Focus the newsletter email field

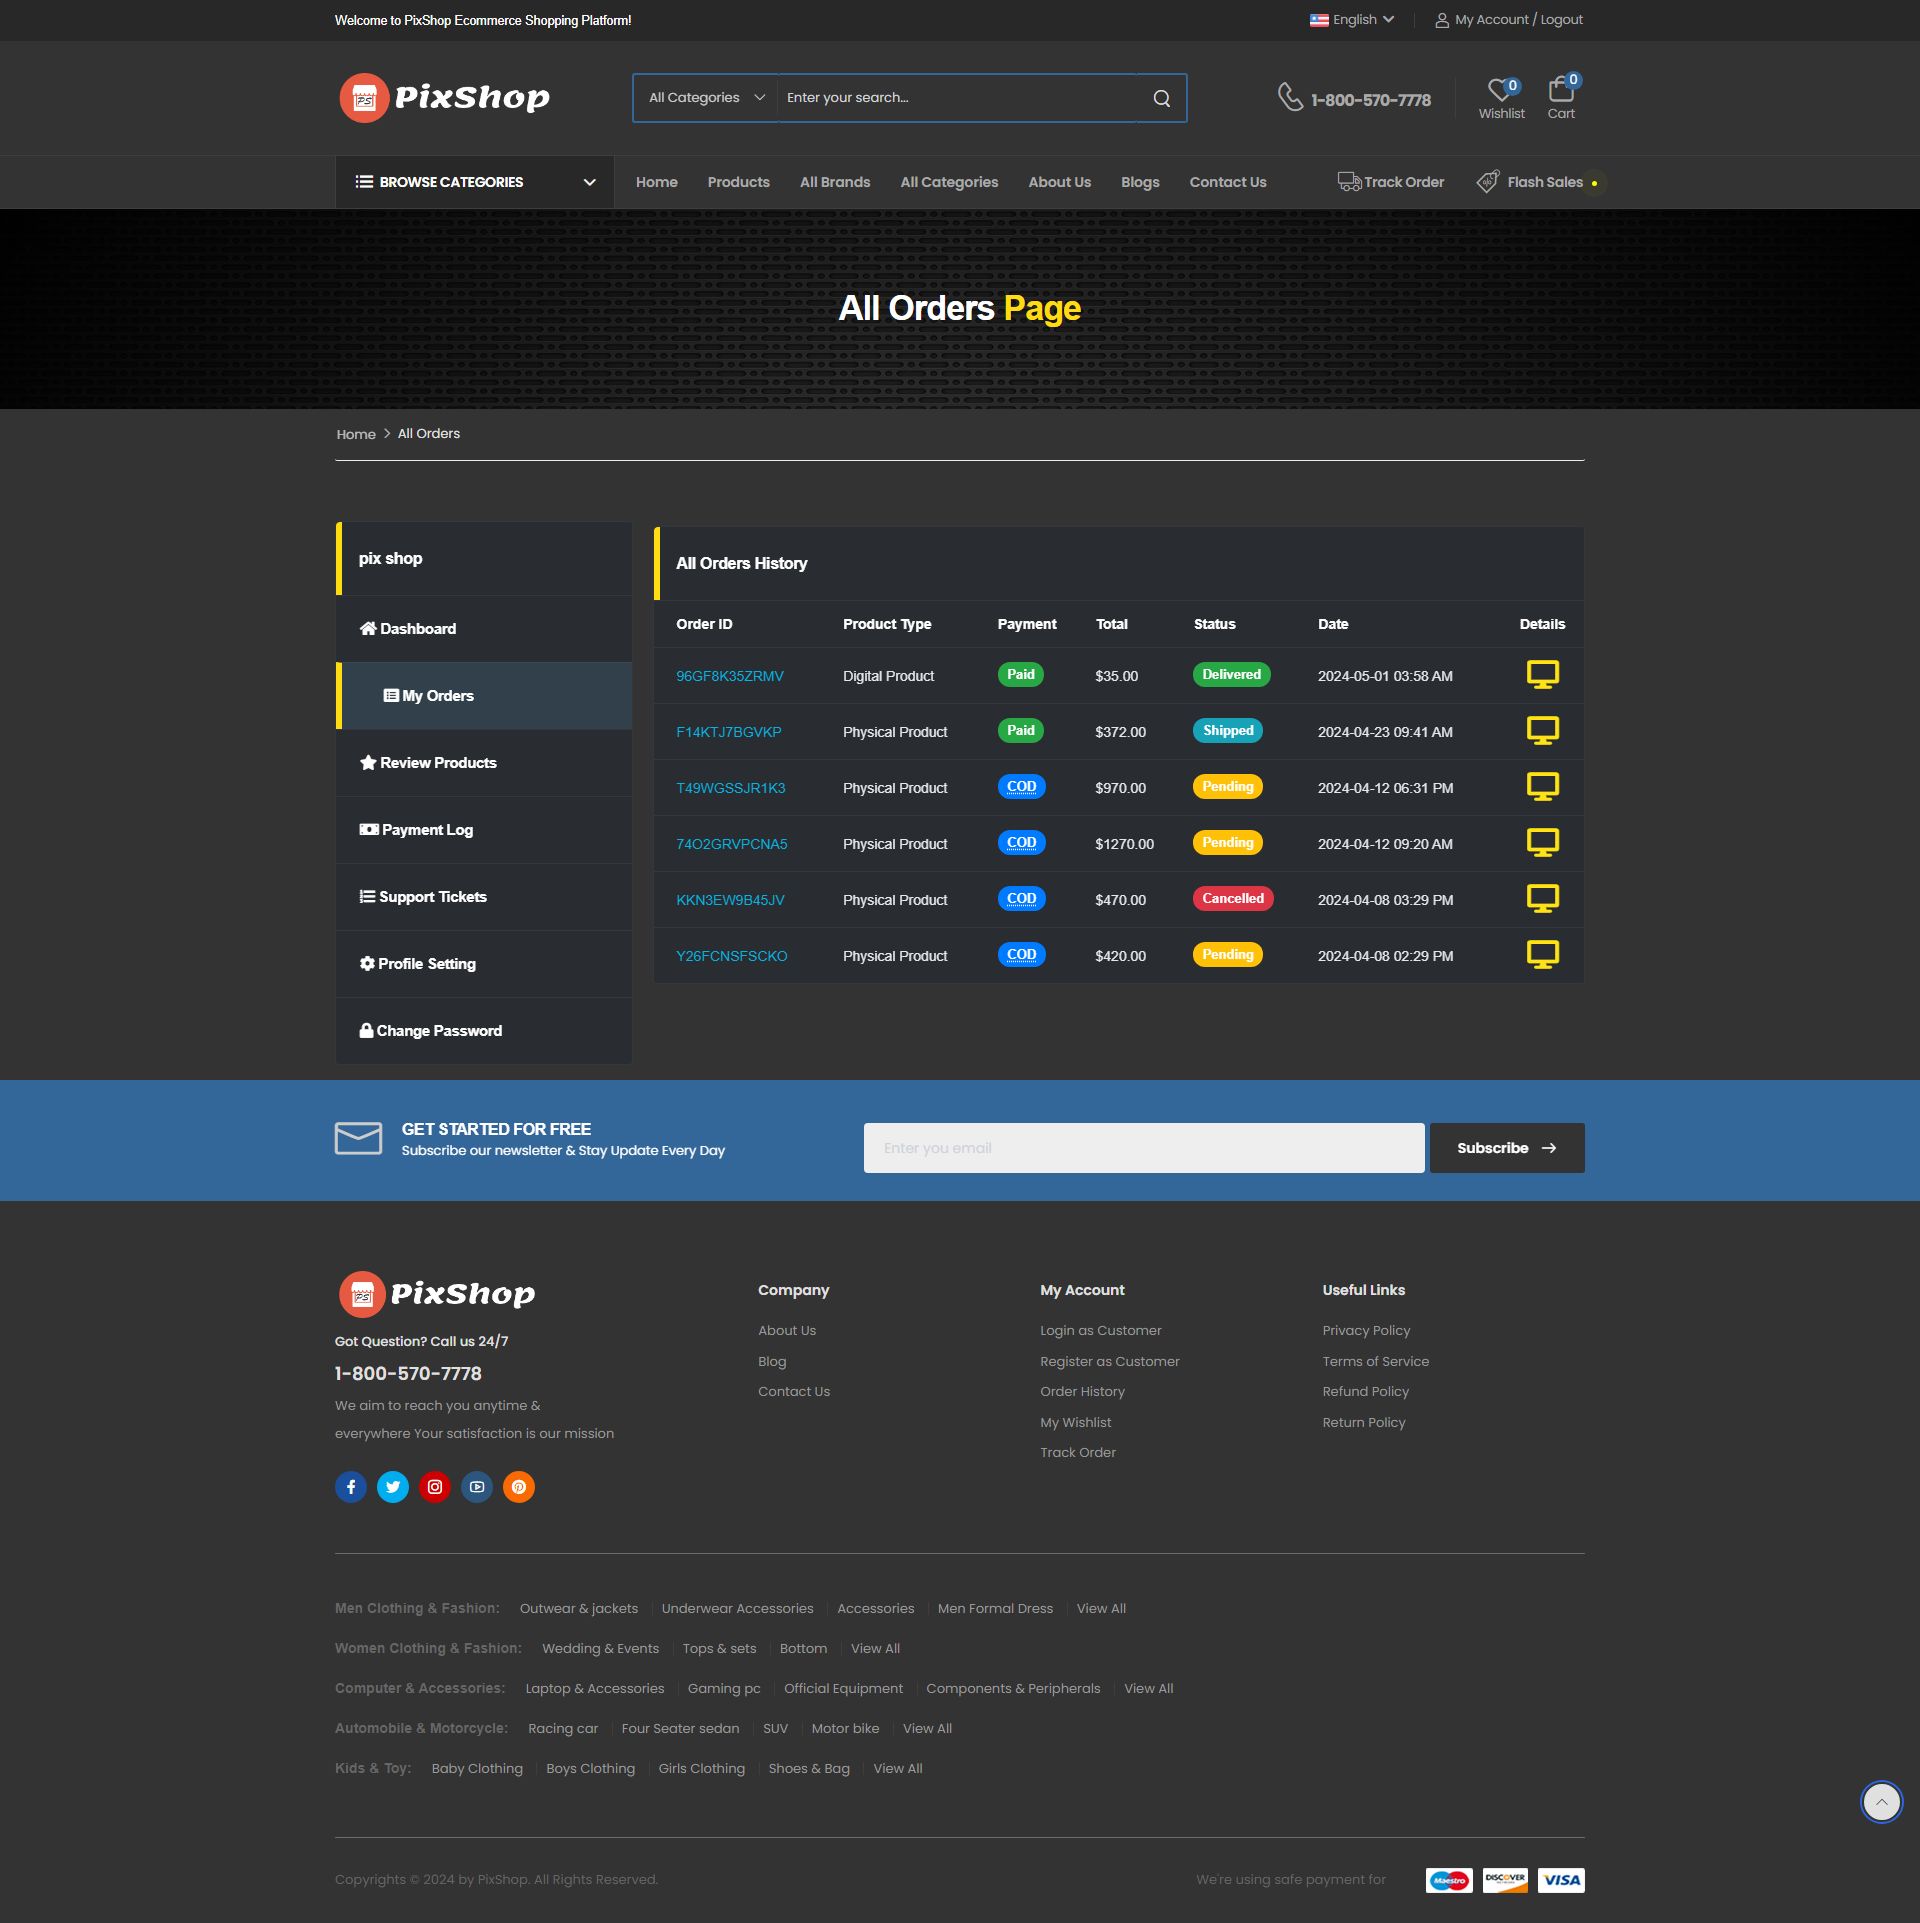pyautogui.click(x=1143, y=1148)
